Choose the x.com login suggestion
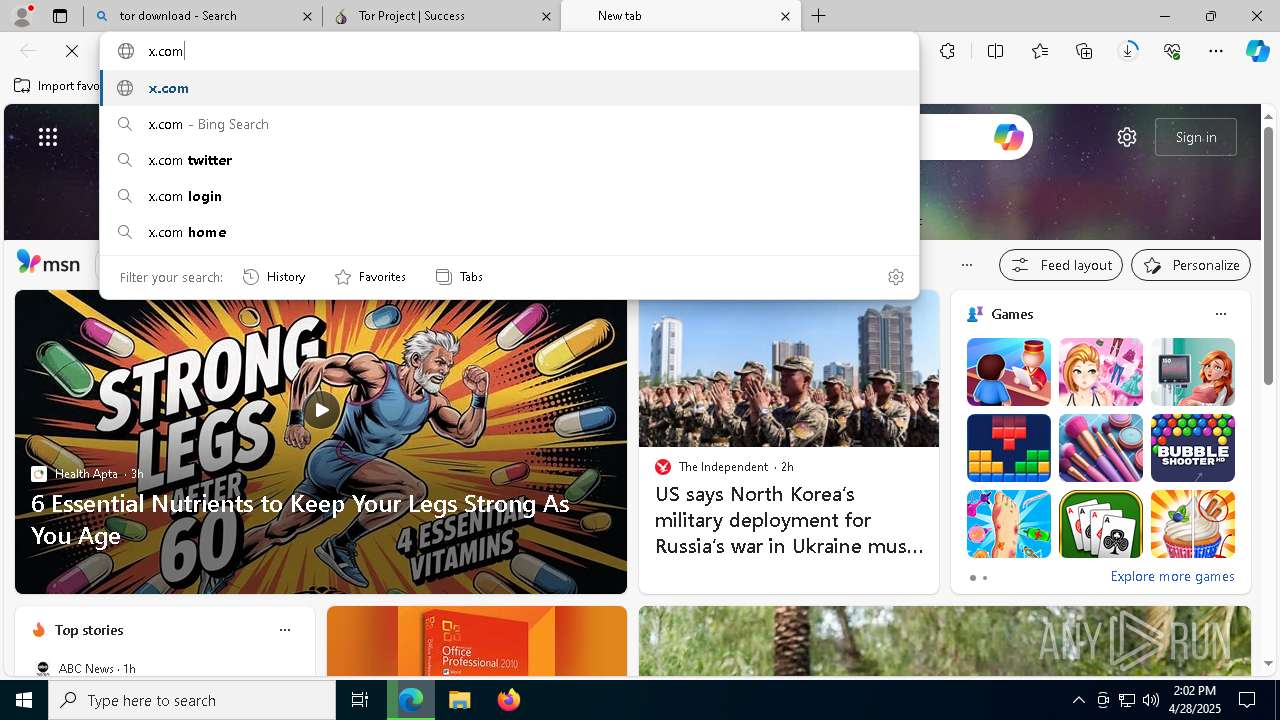1280x720 pixels. (509, 196)
